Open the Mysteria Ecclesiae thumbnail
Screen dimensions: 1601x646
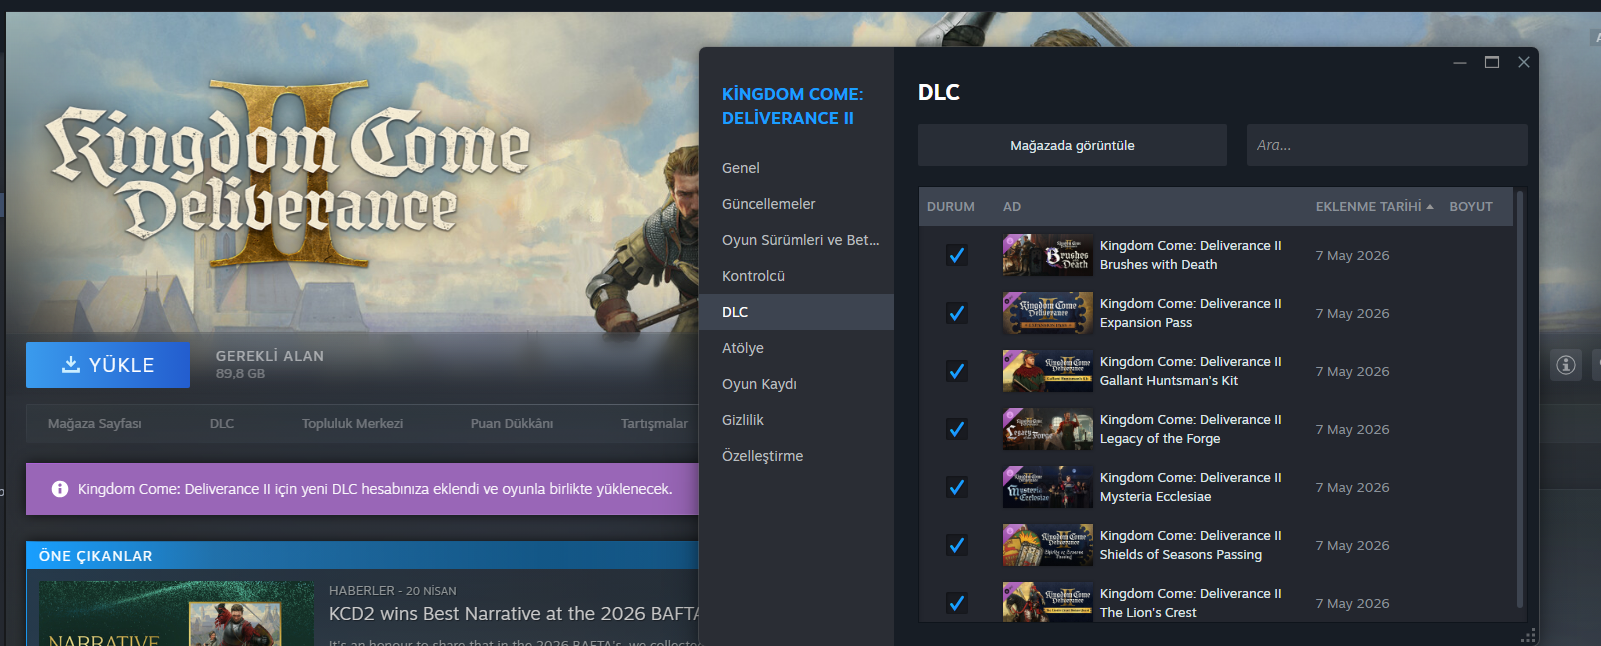[x=1048, y=487]
